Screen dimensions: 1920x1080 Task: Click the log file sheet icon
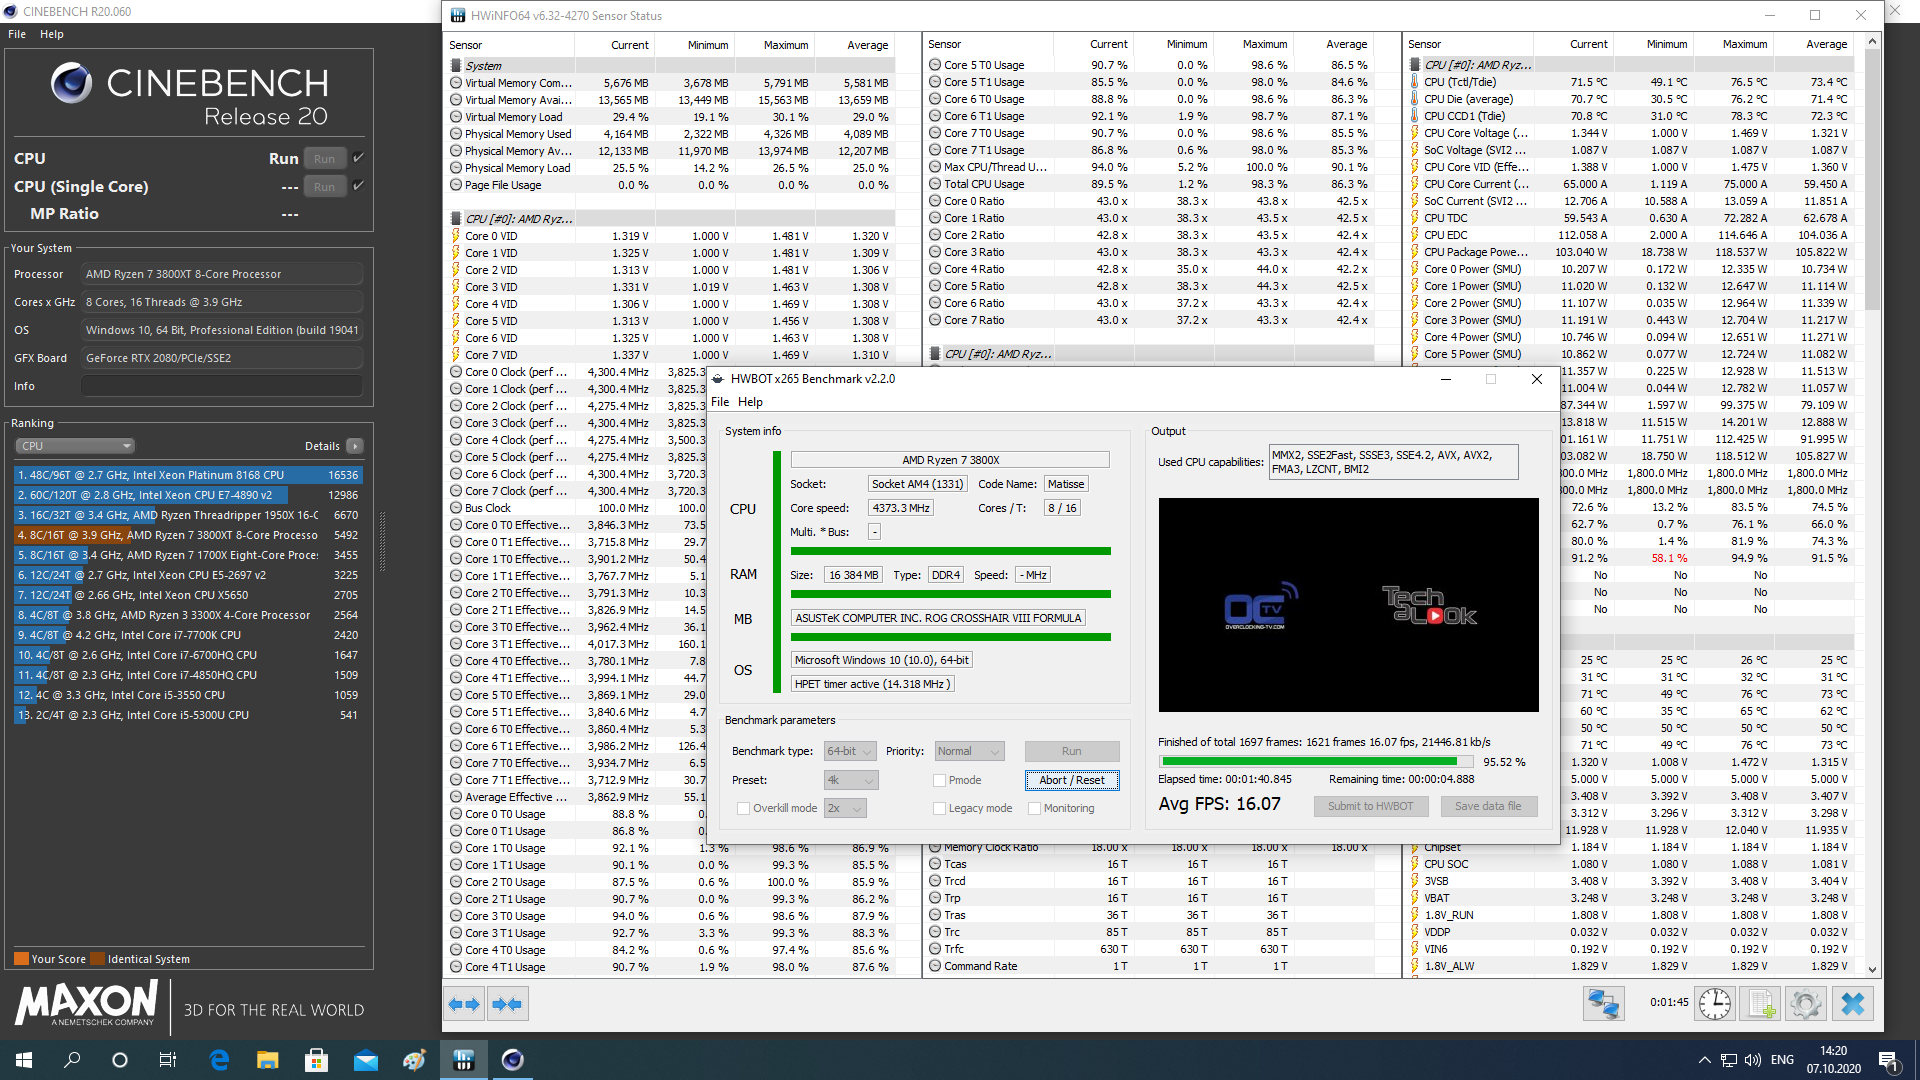pyautogui.click(x=1760, y=1004)
